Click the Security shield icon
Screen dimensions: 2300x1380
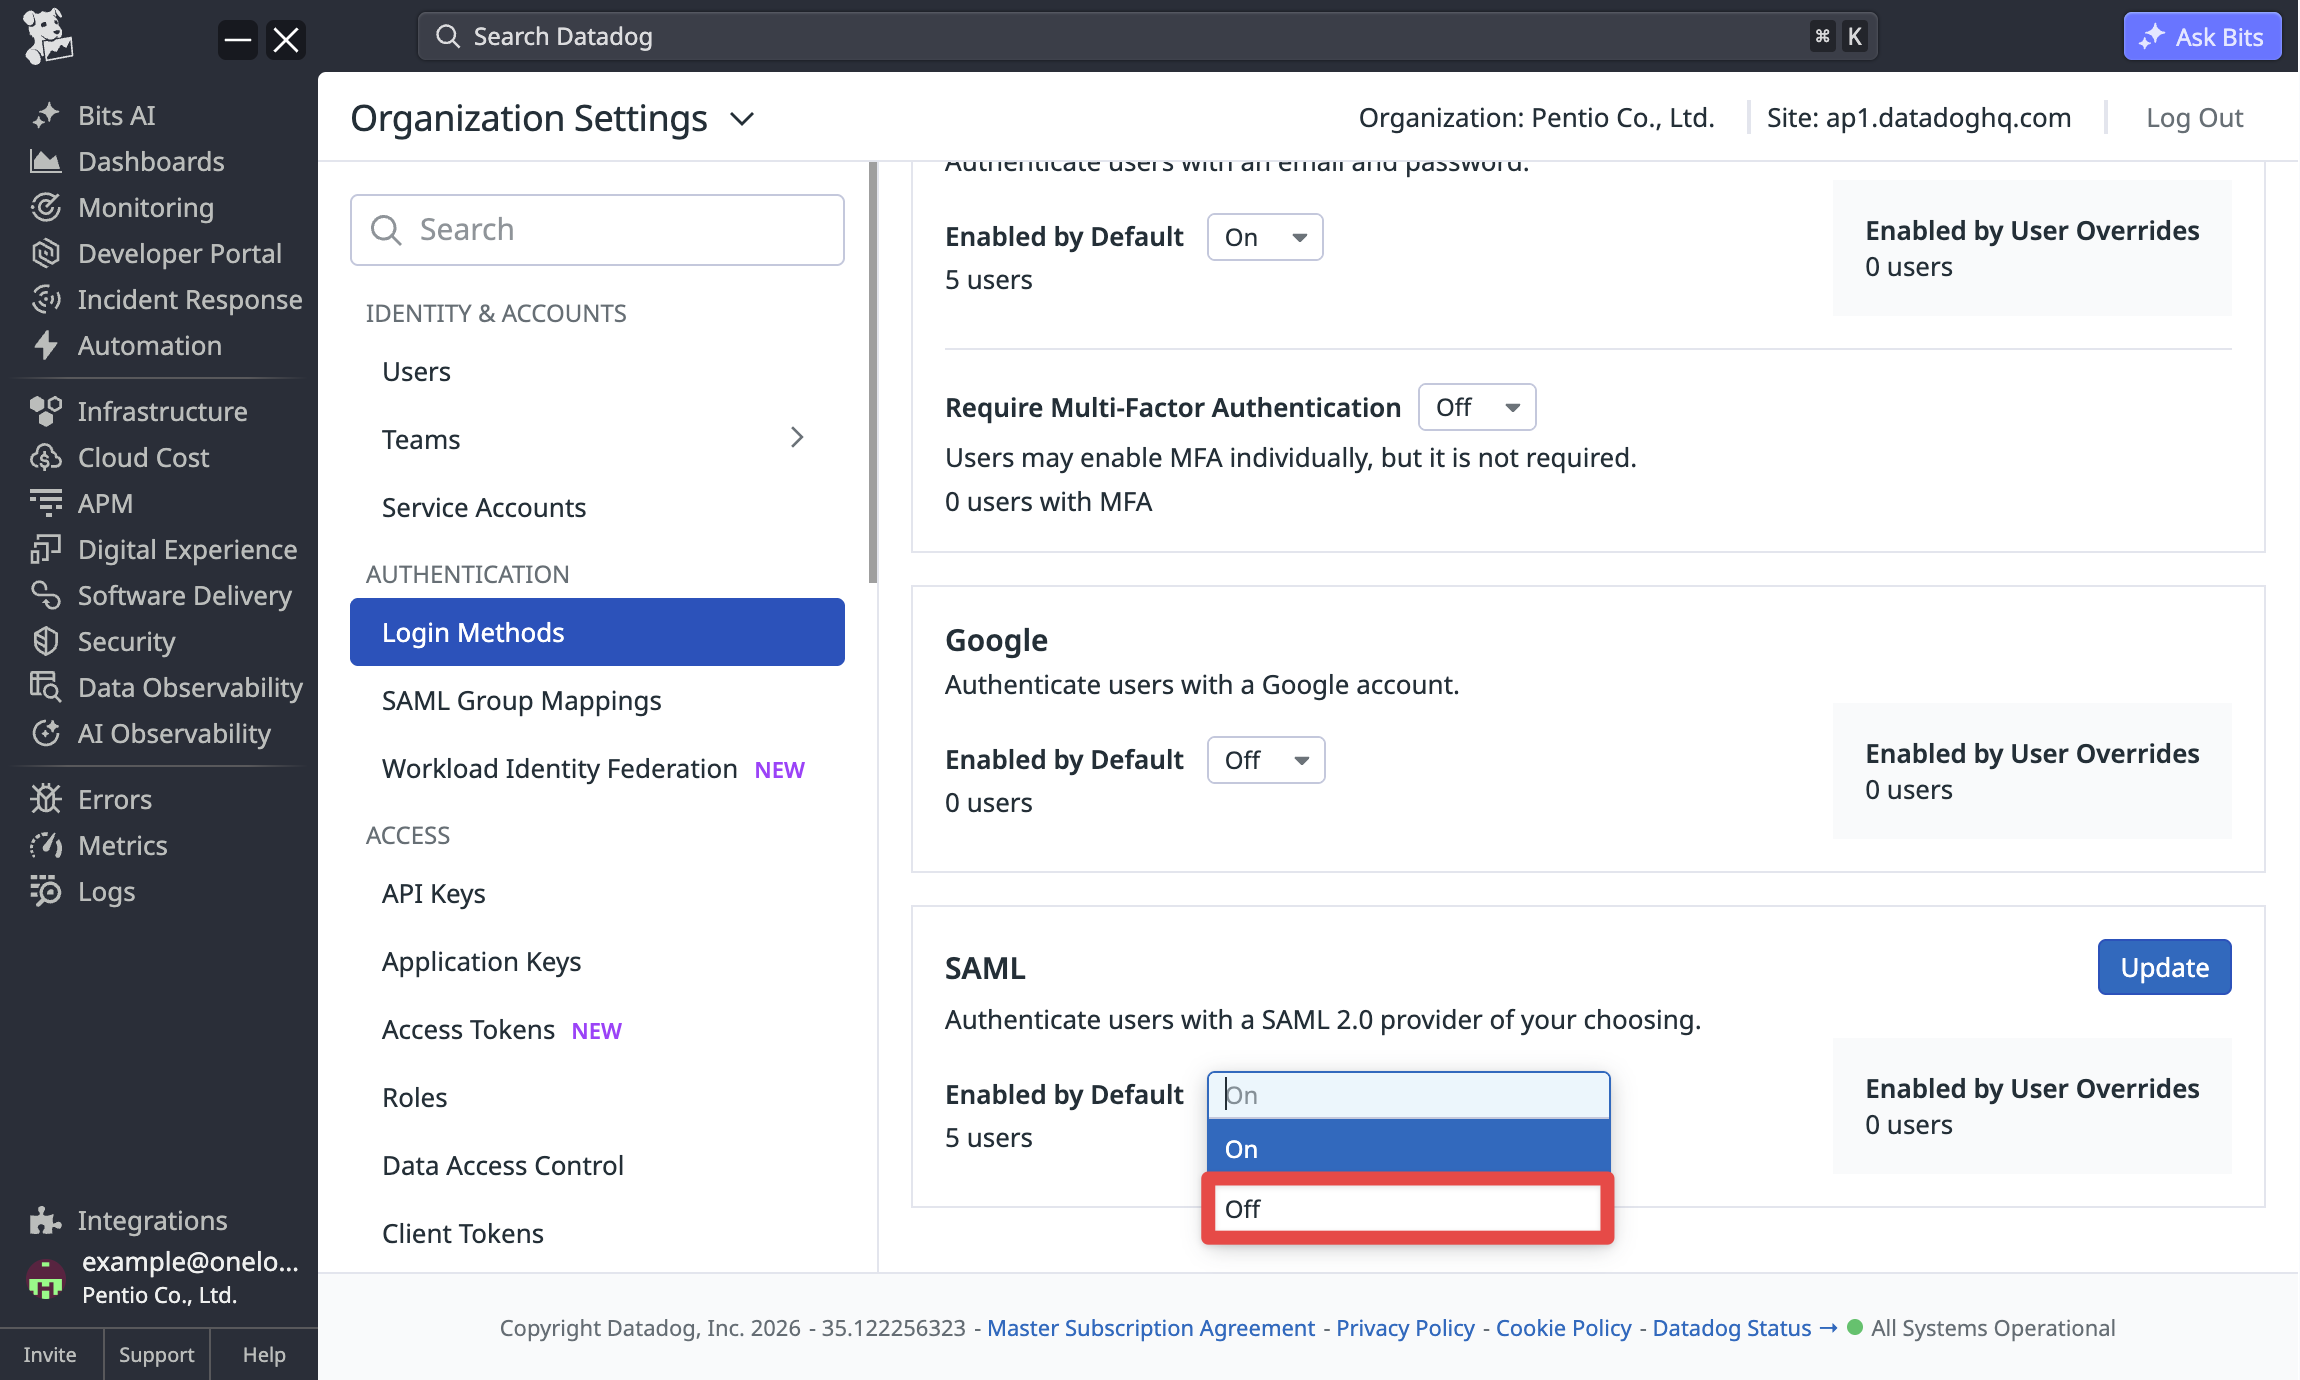(x=45, y=641)
